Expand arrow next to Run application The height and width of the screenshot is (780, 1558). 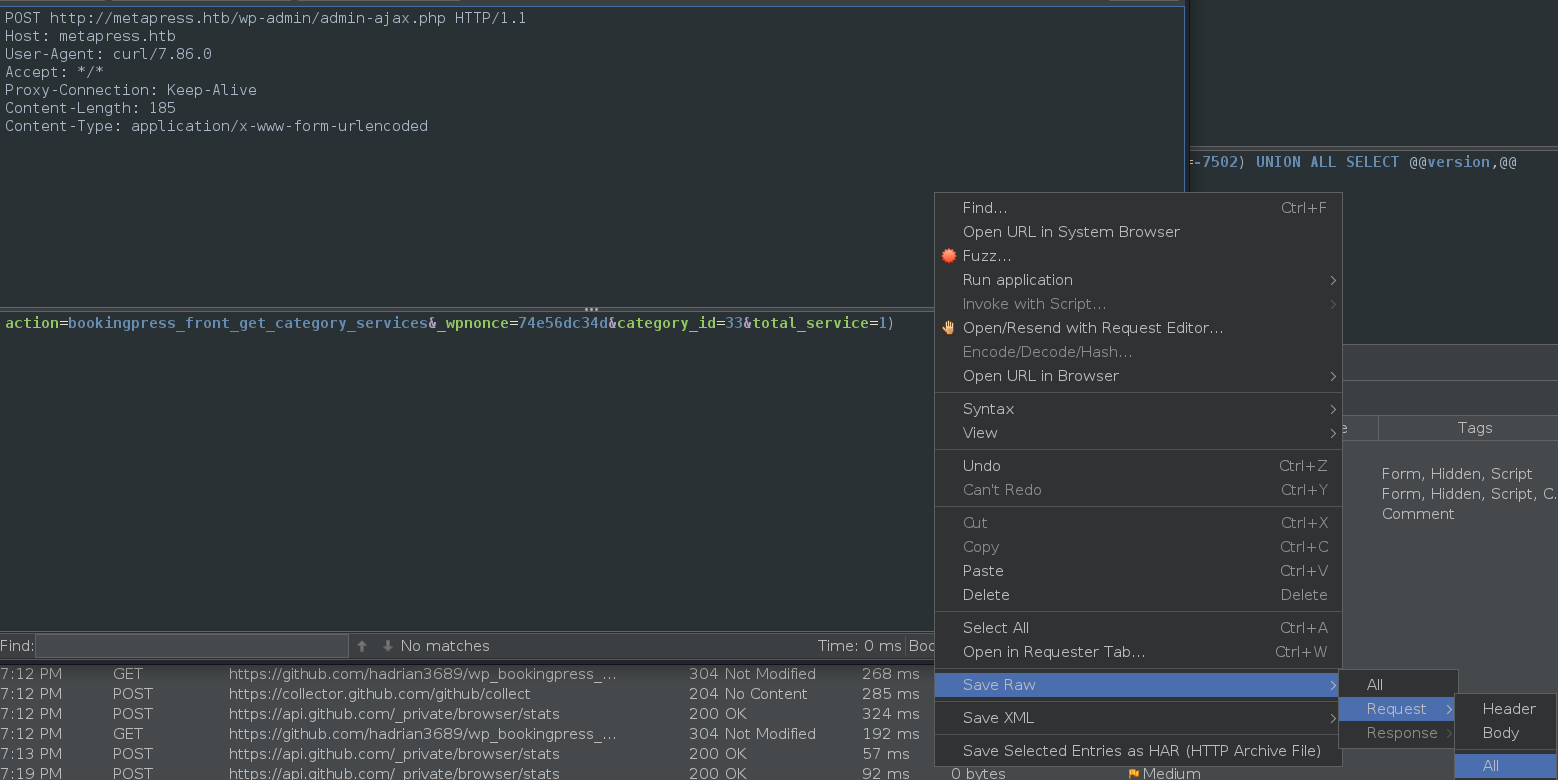click(1333, 280)
